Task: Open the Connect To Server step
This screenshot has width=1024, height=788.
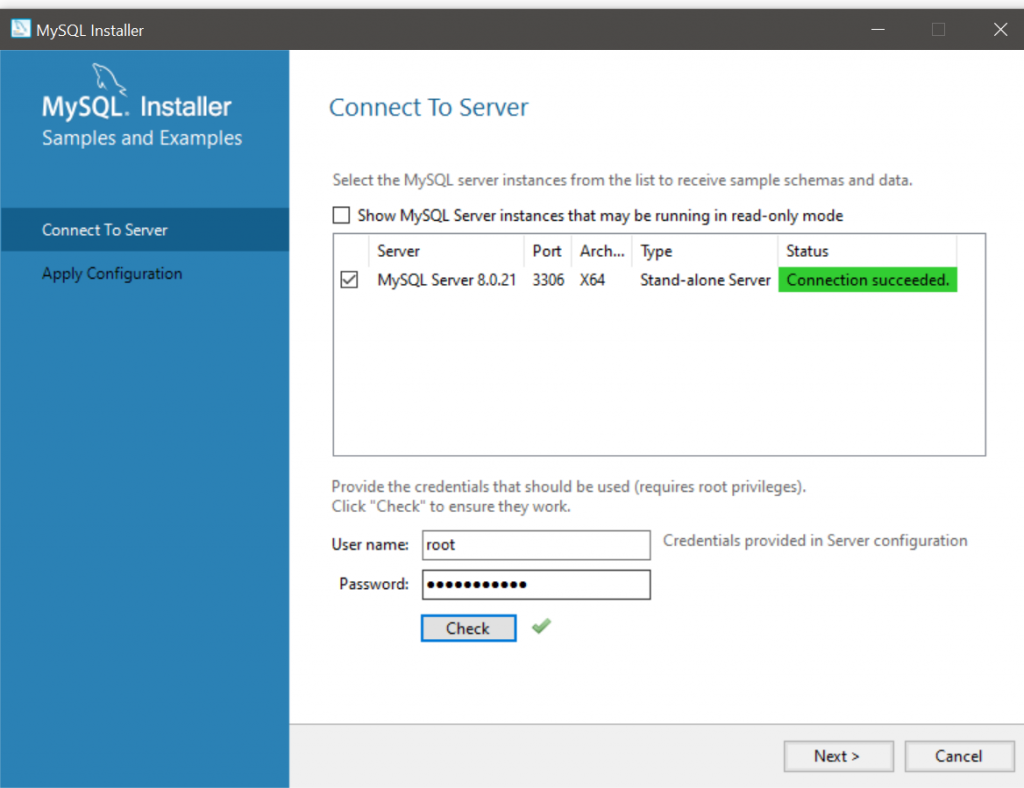Action: coord(145,230)
